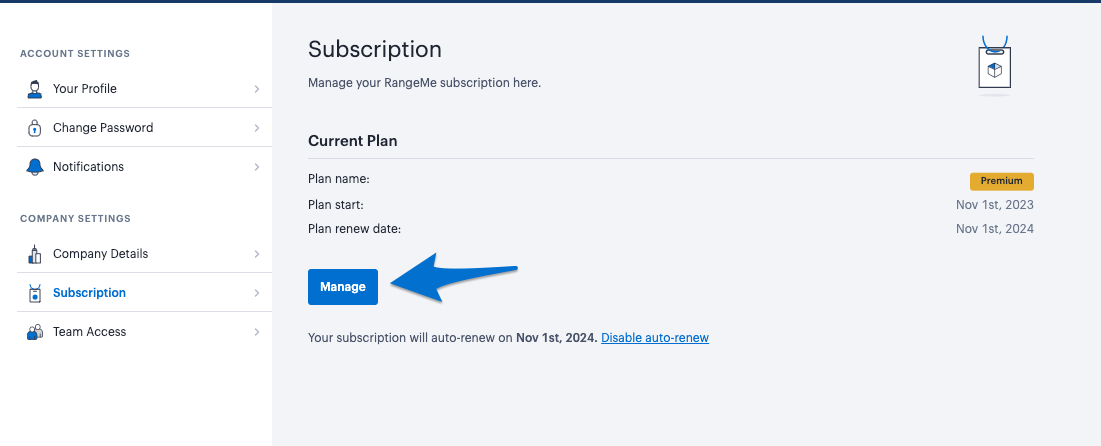Go to Change Password settings
This screenshot has height=446, width=1101.
click(144, 128)
